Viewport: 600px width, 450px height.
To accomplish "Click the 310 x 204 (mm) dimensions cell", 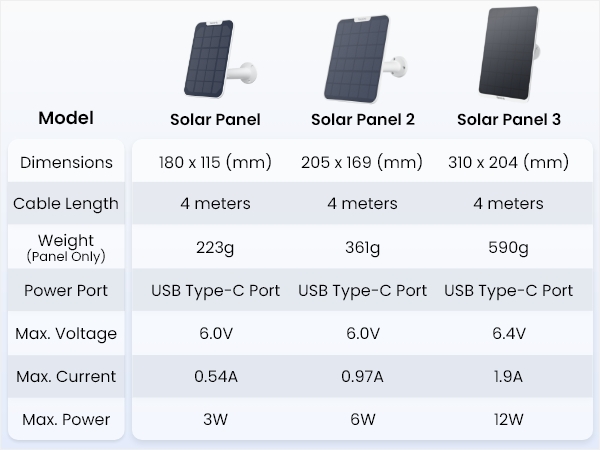I will (x=509, y=162).
